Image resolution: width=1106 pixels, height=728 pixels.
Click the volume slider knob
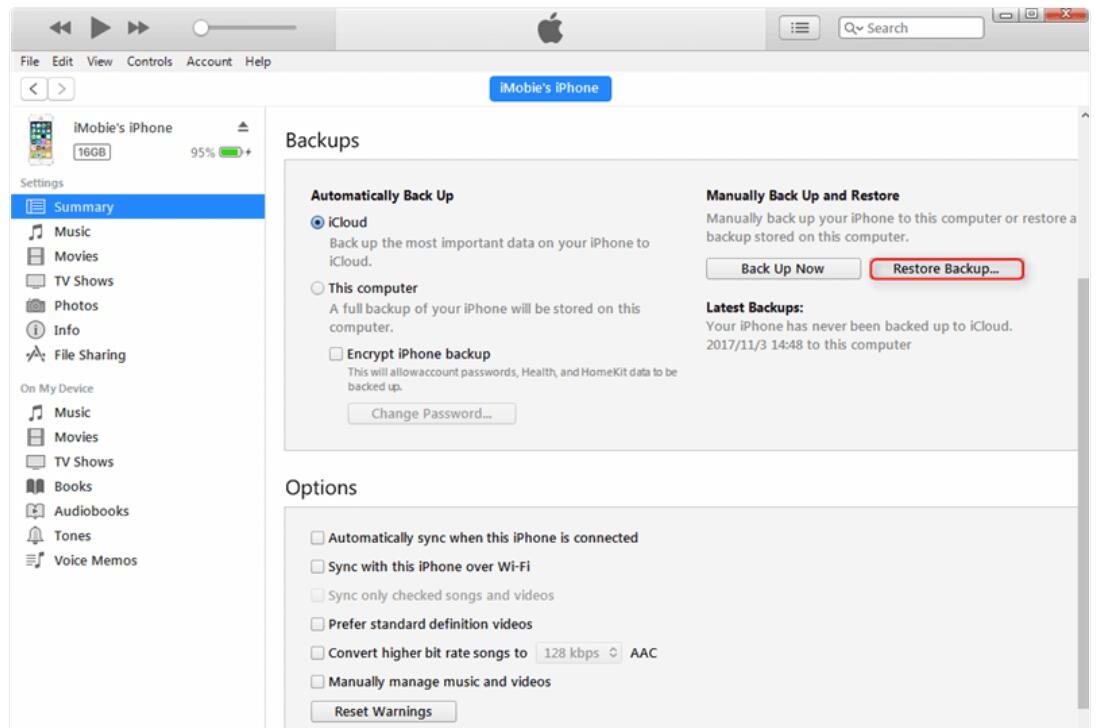click(201, 28)
